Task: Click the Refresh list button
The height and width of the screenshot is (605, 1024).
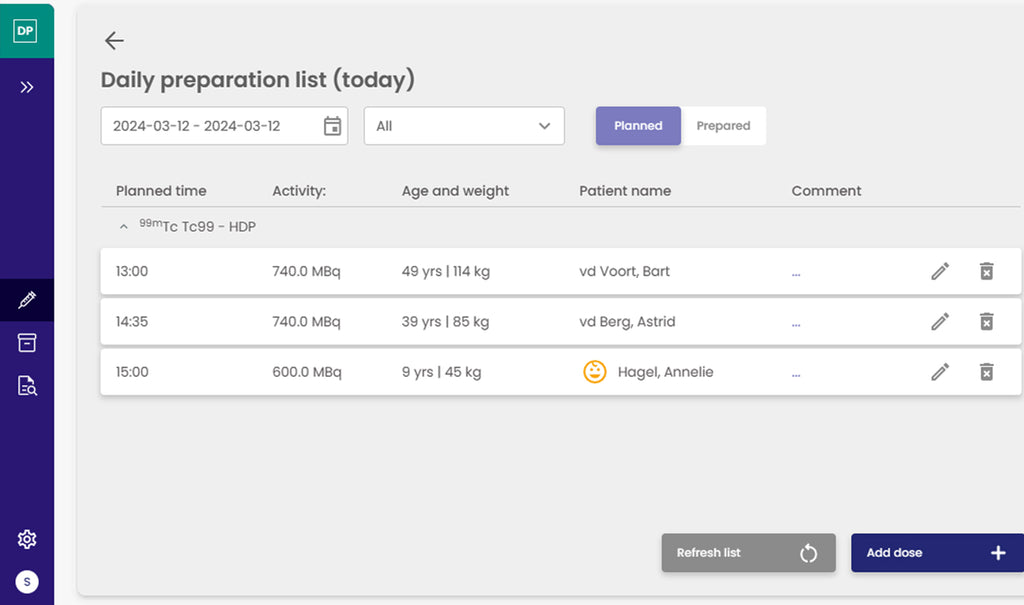Action: [748, 553]
